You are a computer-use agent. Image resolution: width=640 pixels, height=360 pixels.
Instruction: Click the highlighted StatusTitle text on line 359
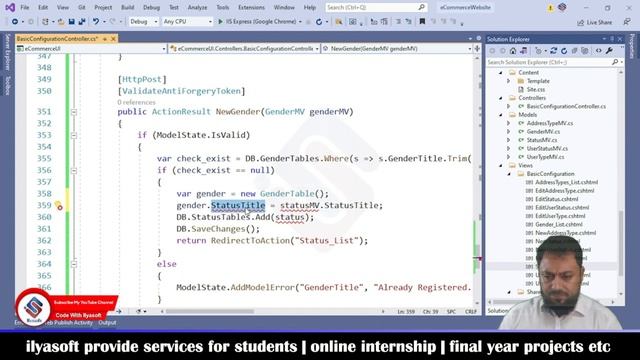coord(238,205)
